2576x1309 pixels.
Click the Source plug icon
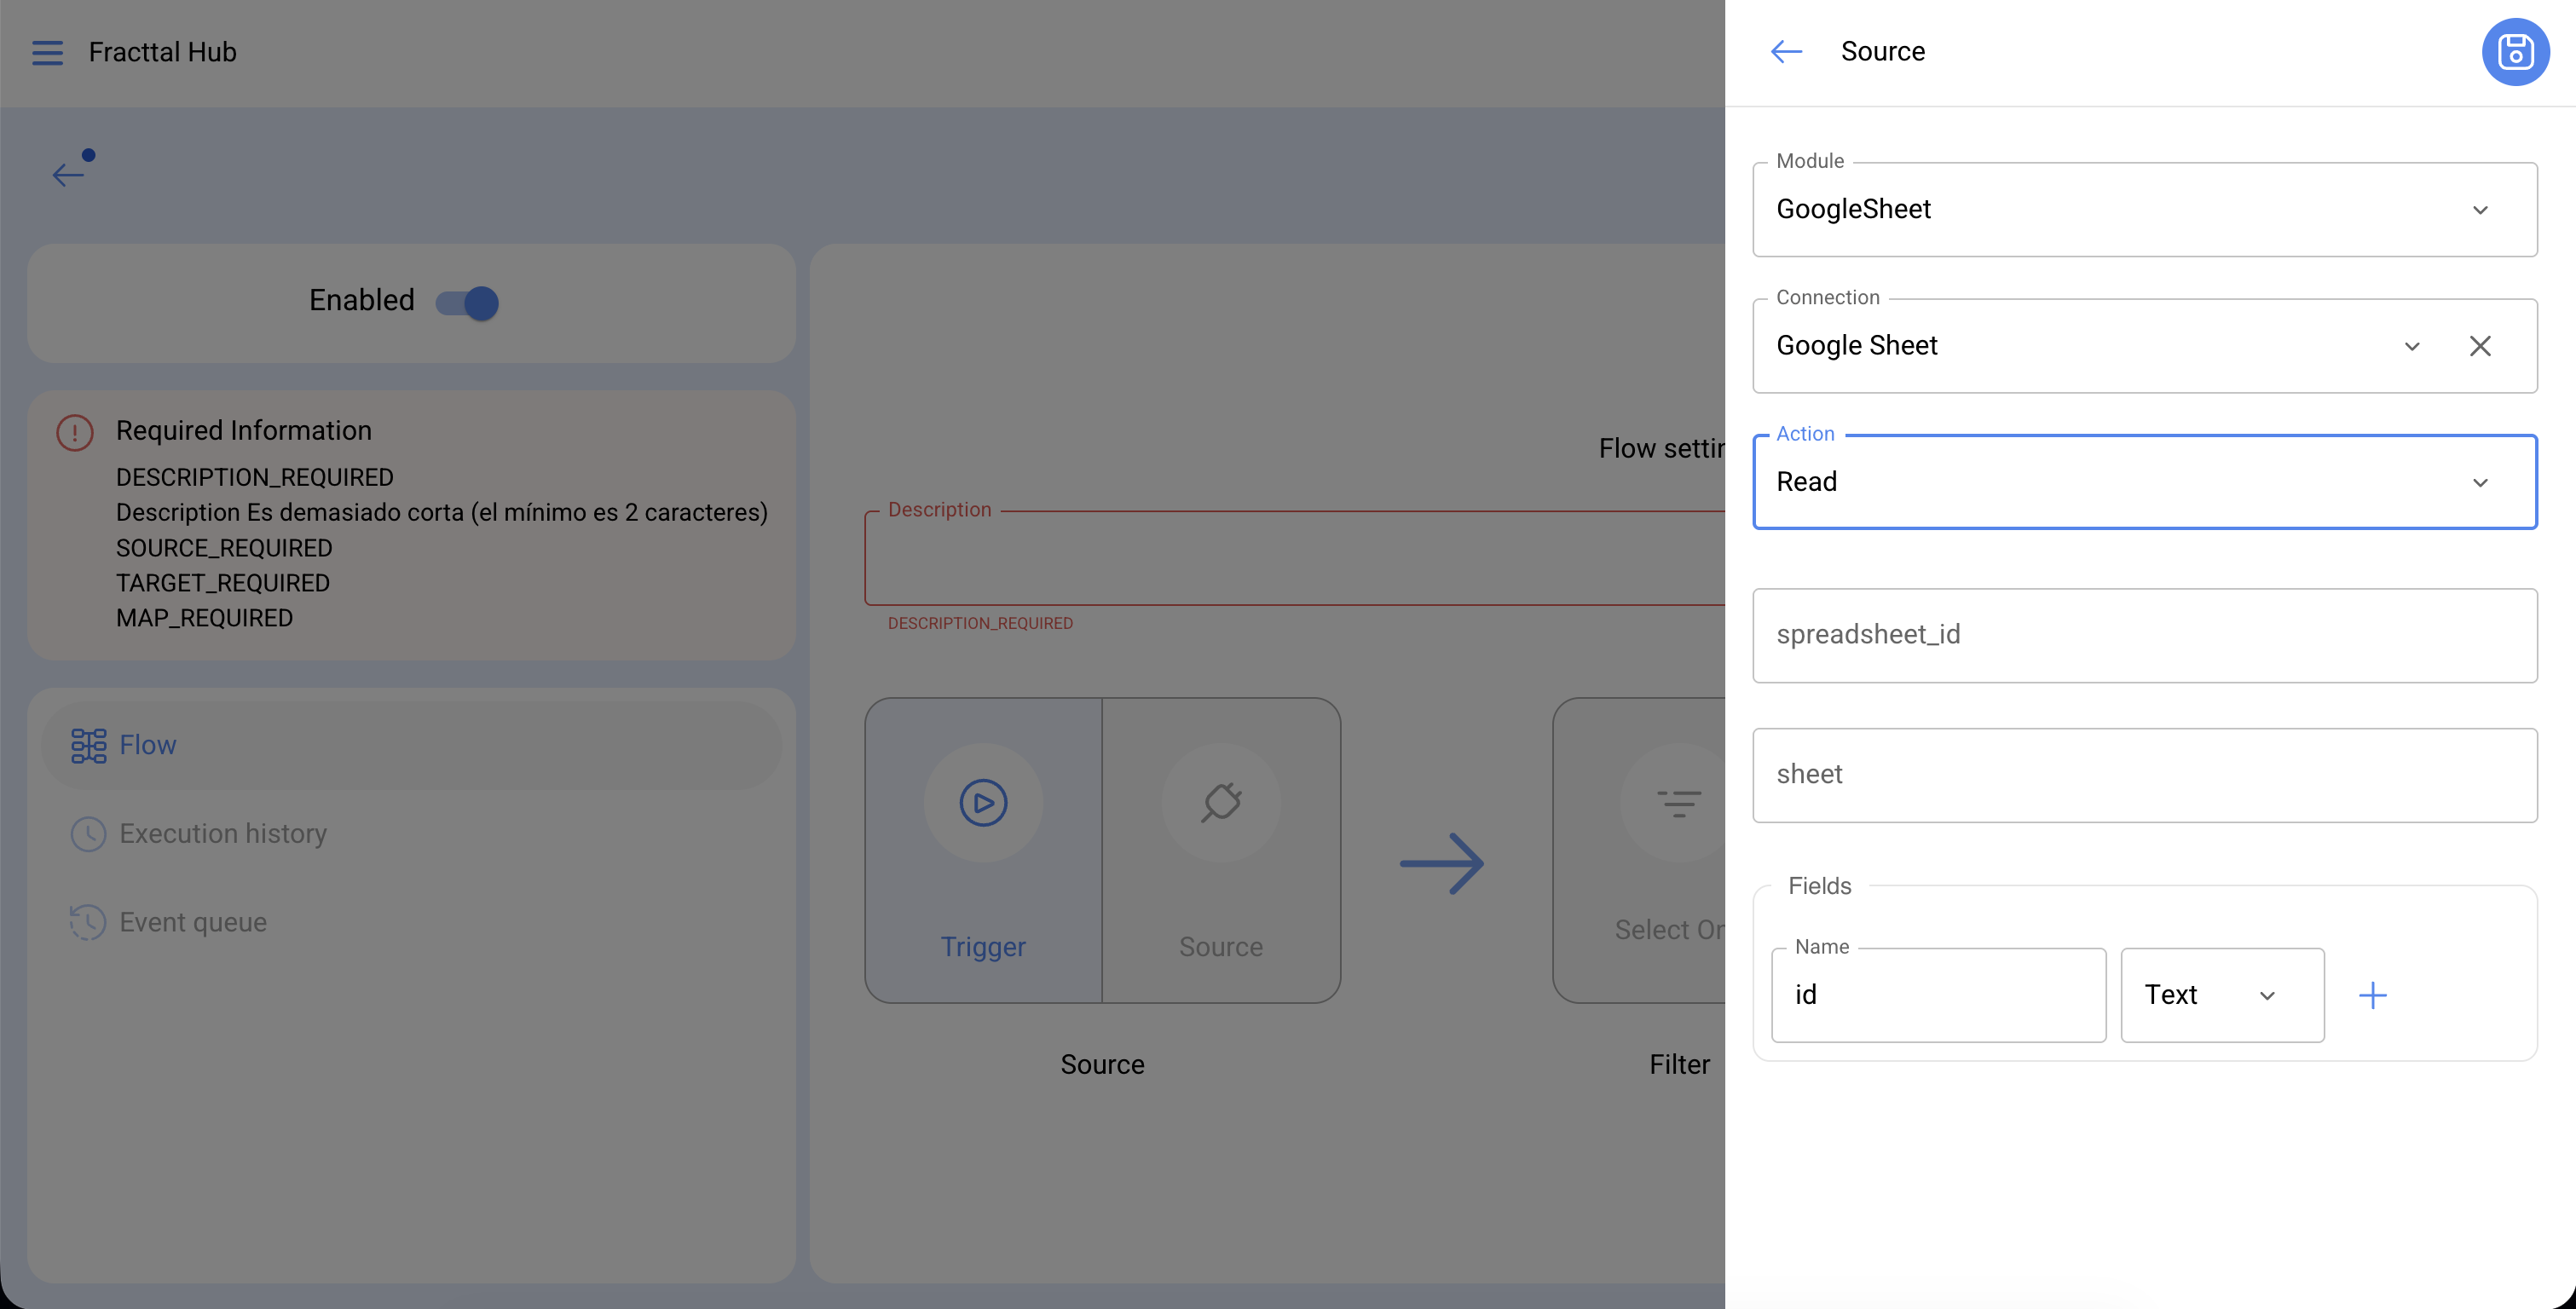1220,803
